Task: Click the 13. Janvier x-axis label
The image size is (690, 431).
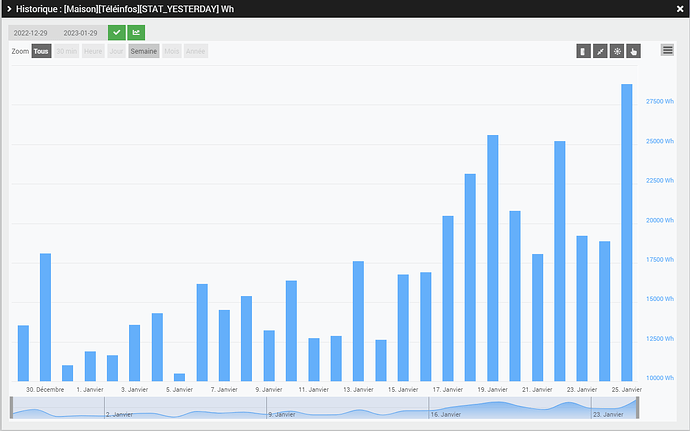Action: (358, 390)
